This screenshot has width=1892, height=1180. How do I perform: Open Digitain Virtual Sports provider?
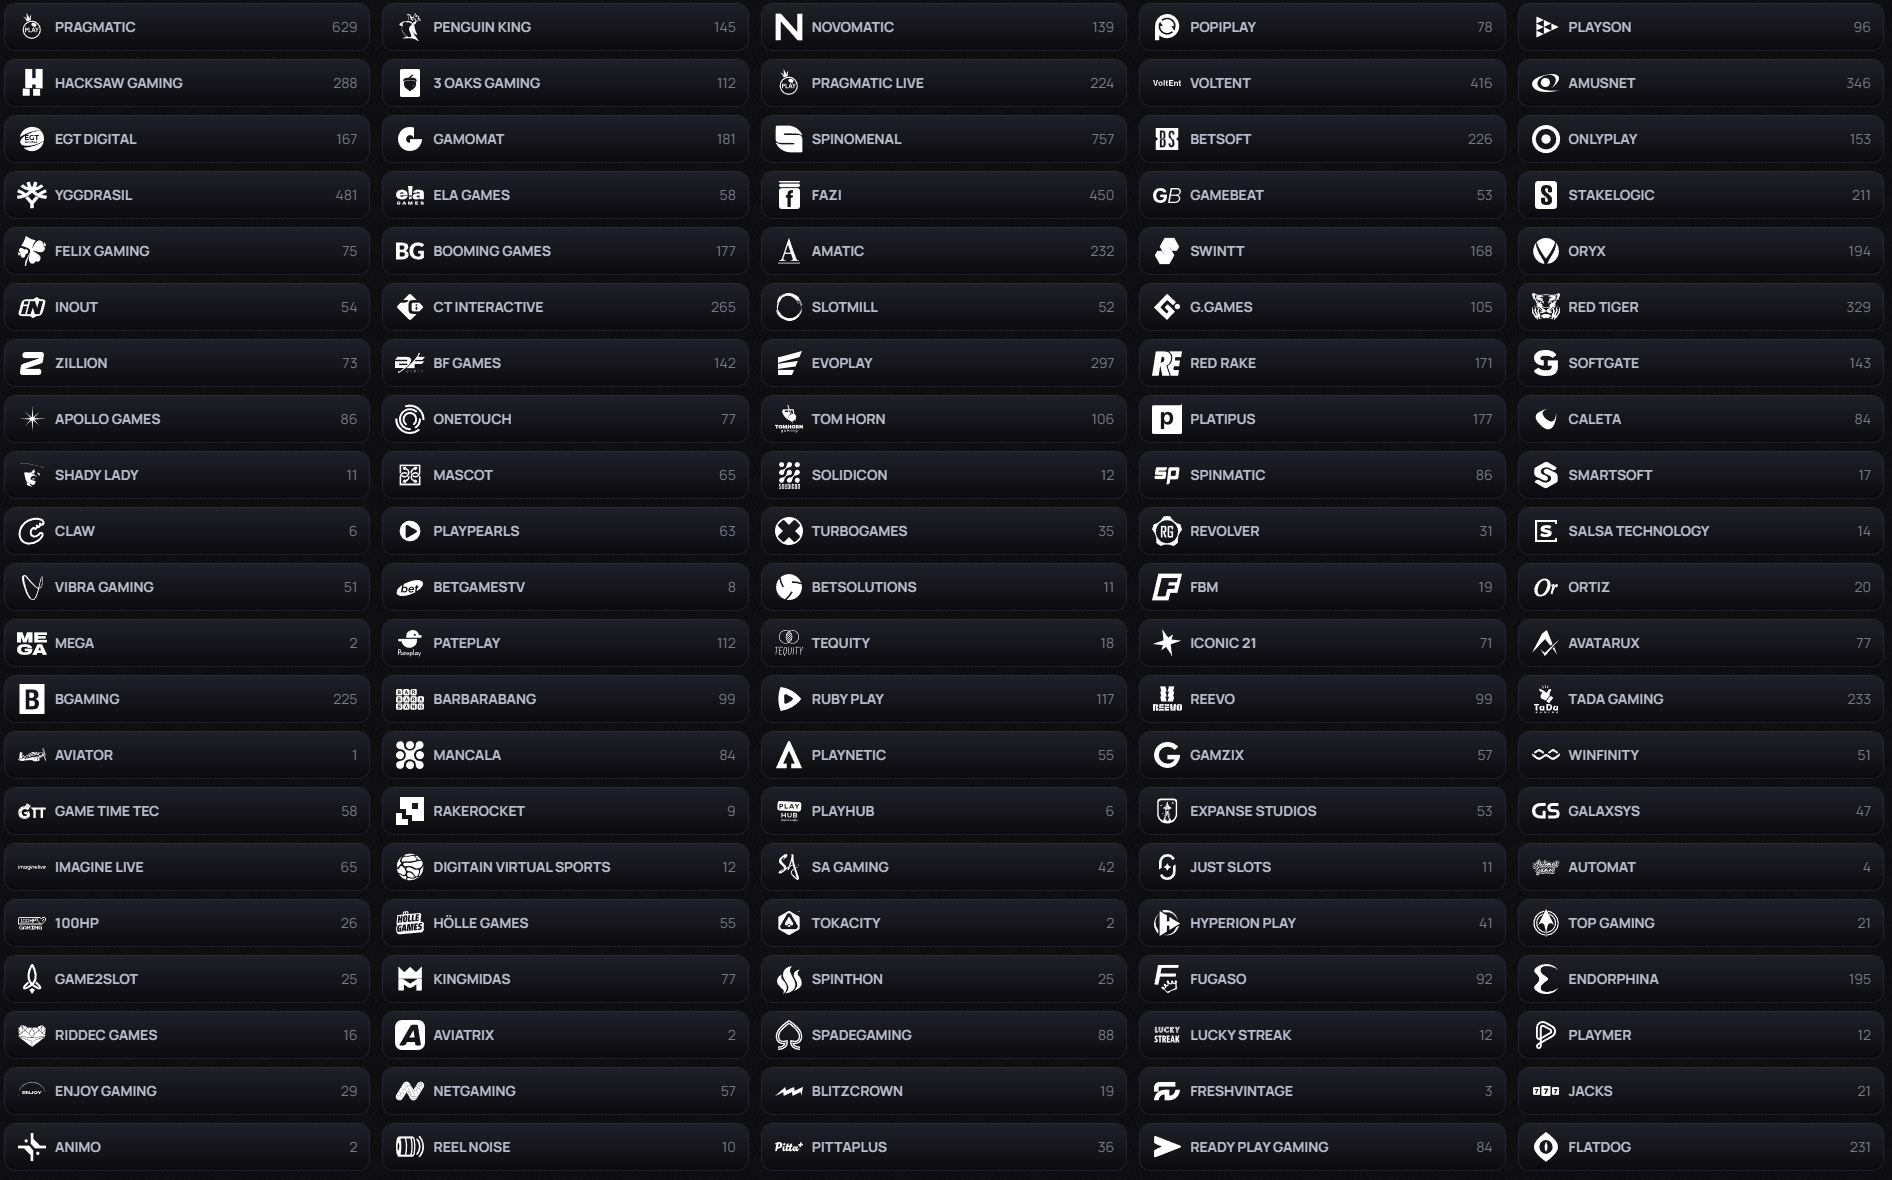565,867
